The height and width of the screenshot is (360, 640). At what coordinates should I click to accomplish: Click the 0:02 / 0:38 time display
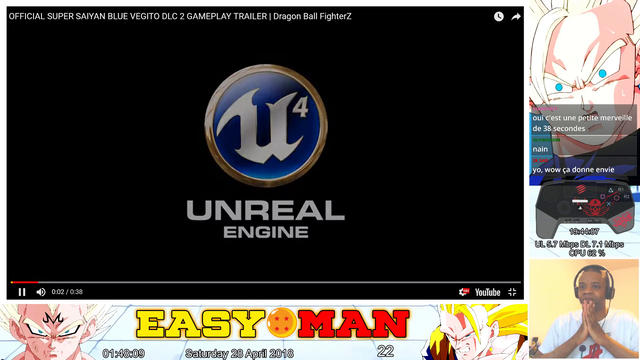[67, 292]
